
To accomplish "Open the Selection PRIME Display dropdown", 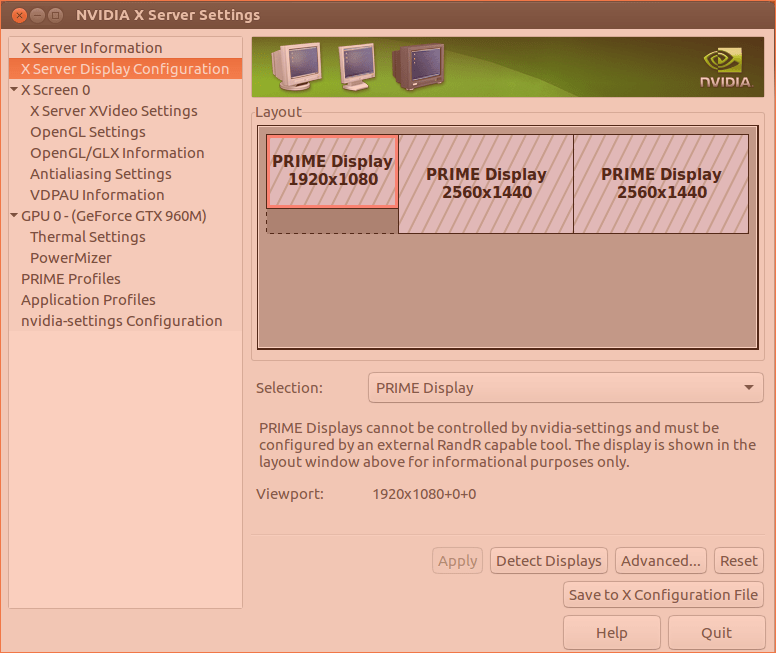I will (566, 388).
